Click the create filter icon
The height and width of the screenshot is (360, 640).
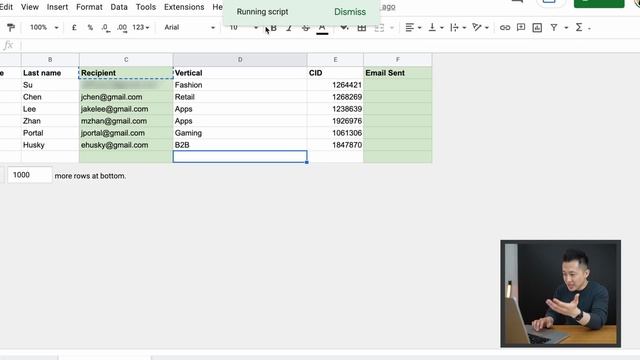554,27
